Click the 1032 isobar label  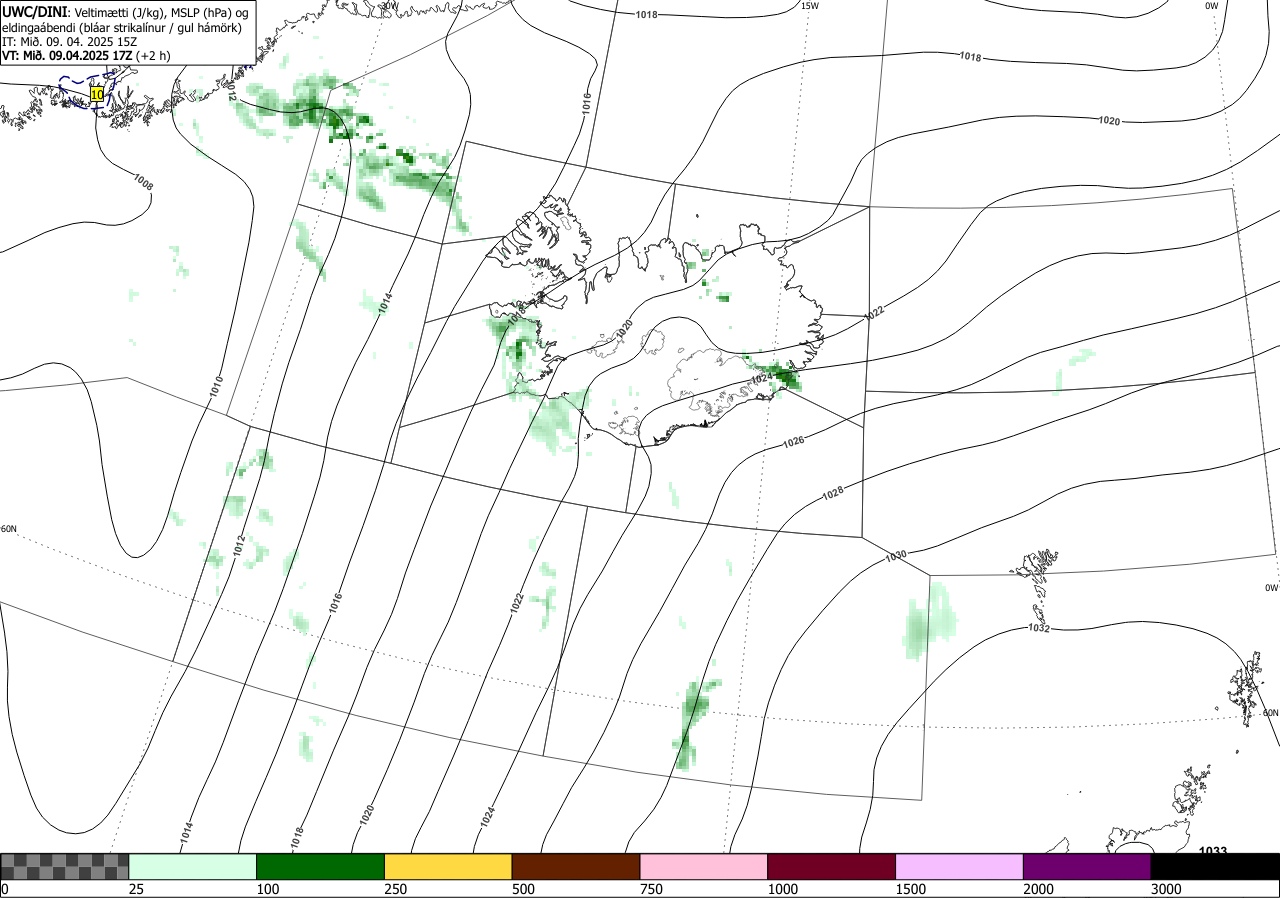tap(1039, 628)
